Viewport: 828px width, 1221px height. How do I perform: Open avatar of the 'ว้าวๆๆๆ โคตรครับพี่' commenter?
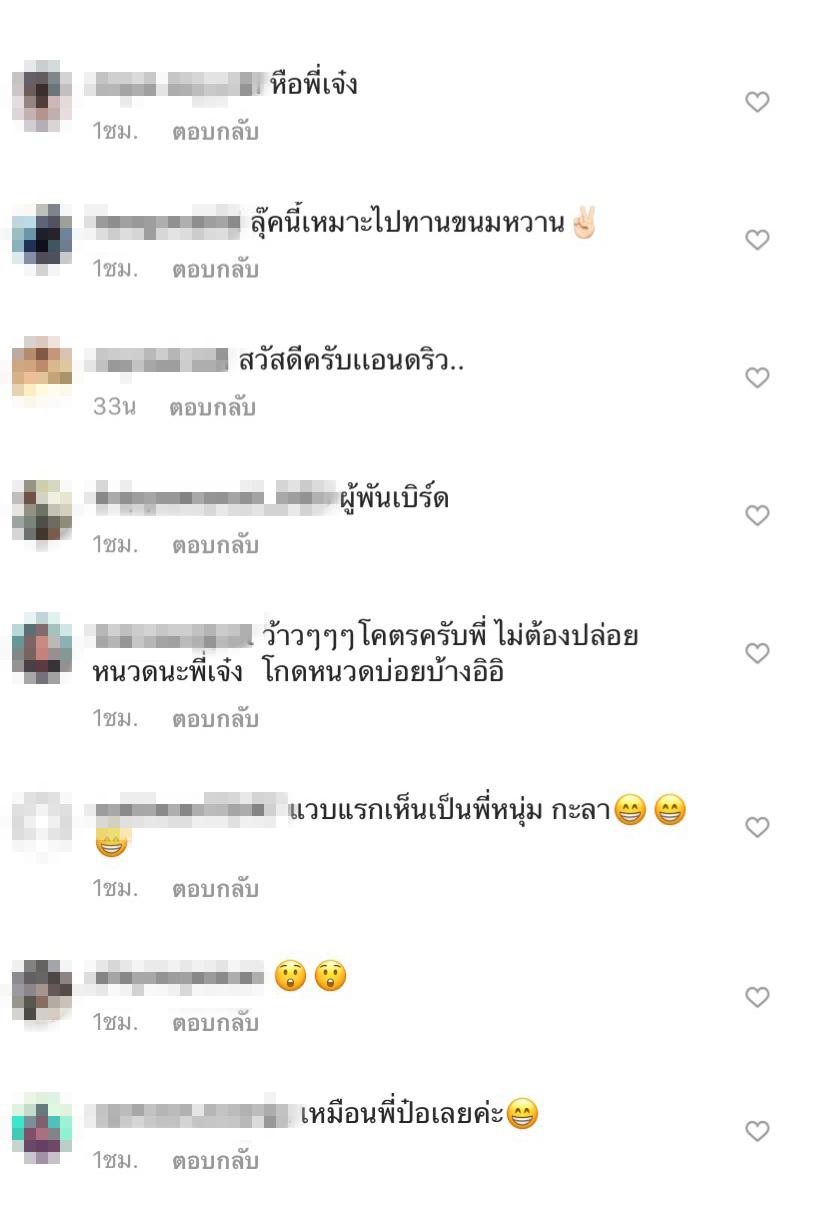click(42, 648)
